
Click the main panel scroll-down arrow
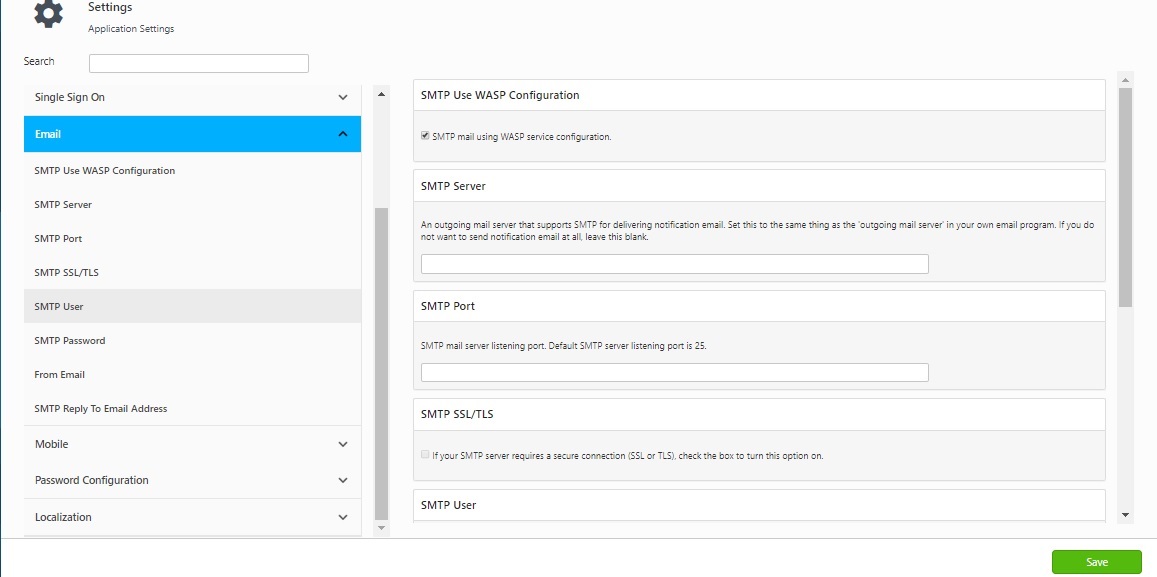click(1125, 514)
